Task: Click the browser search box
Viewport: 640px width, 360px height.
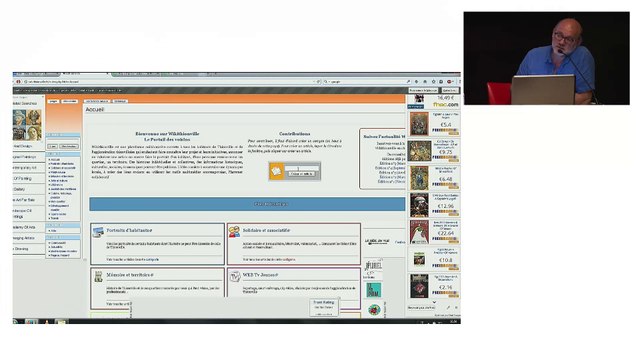Action: point(367,82)
